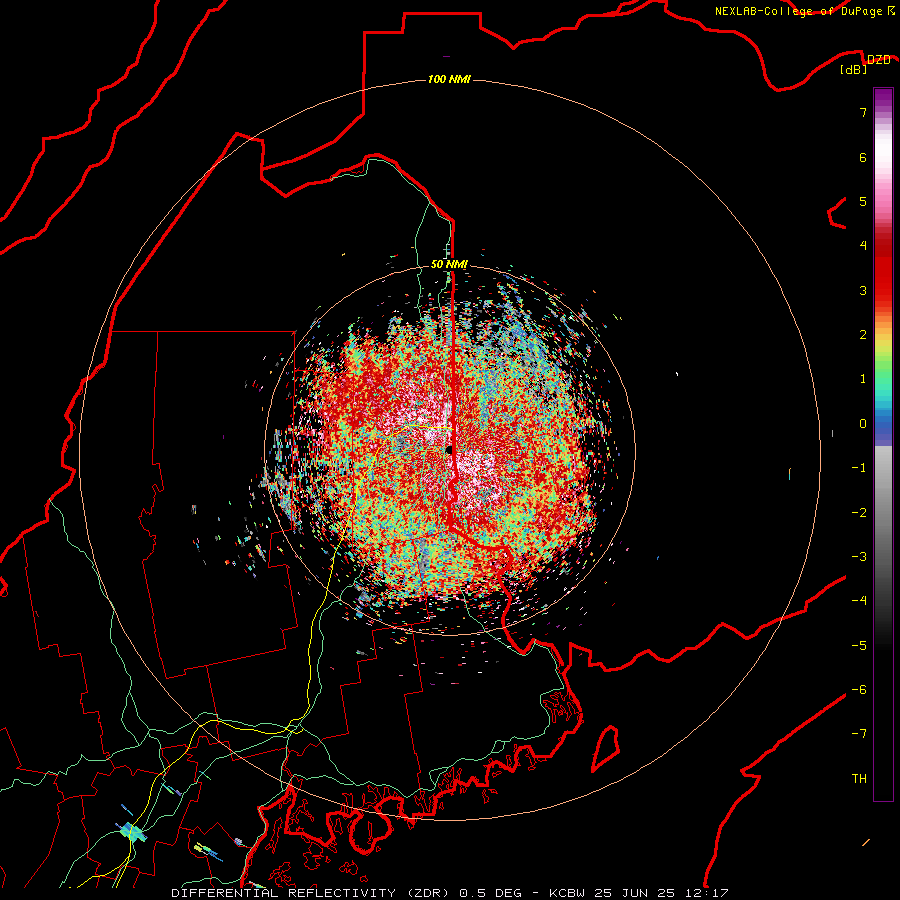Click the '50 NMI' range ring label

449,265
